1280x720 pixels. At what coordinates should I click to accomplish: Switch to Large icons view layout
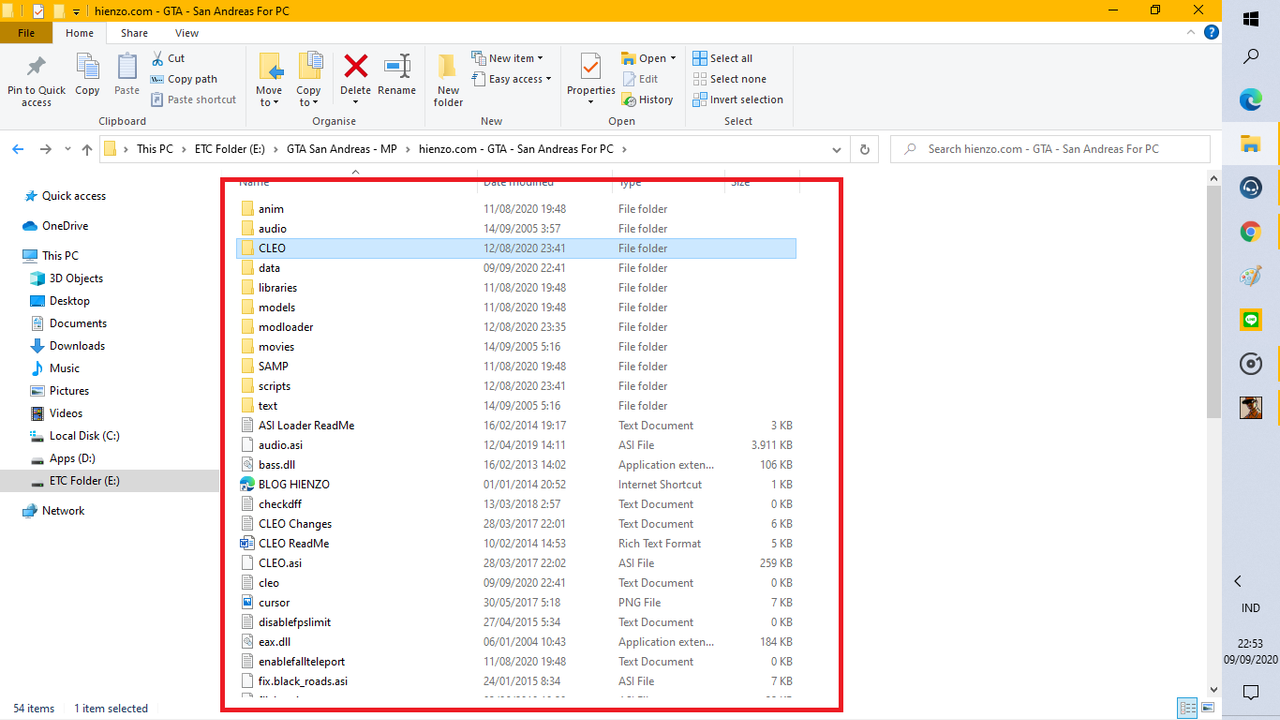pyautogui.click(x=1206, y=708)
